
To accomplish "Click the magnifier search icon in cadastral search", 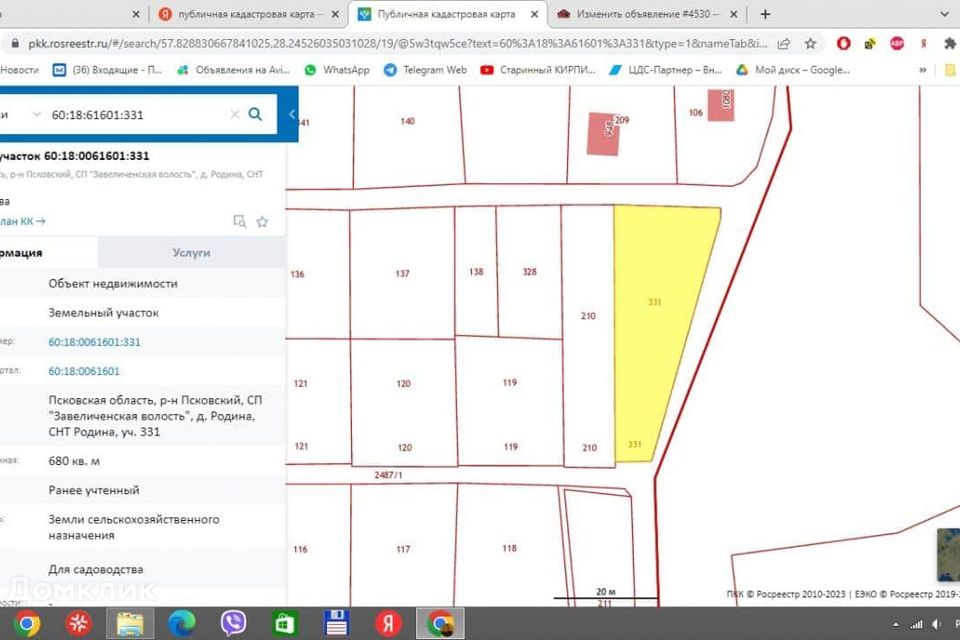I will [255, 114].
